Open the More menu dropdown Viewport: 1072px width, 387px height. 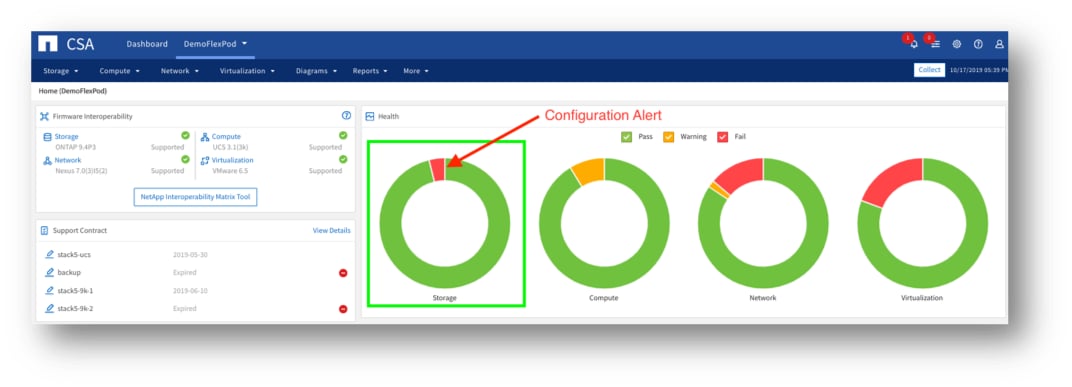(x=416, y=70)
